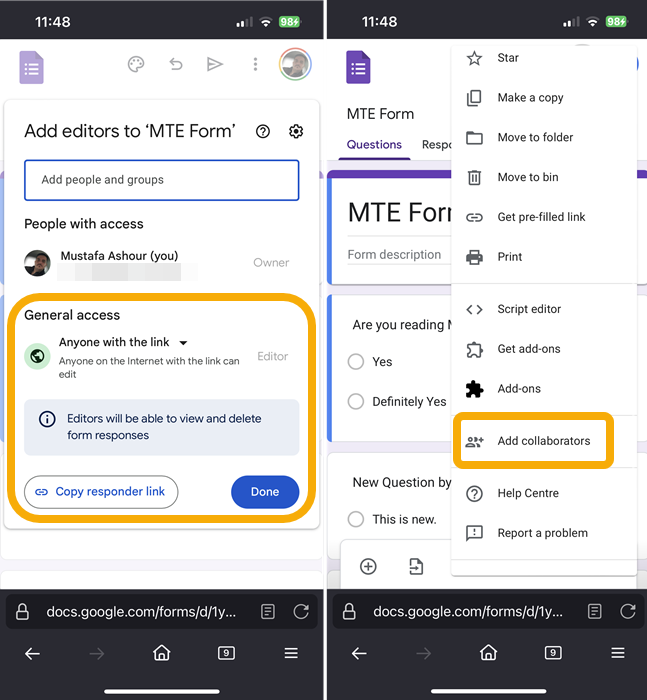The image size is (647, 700).
Task: Reload page in right phone browser
Action: 628,612
